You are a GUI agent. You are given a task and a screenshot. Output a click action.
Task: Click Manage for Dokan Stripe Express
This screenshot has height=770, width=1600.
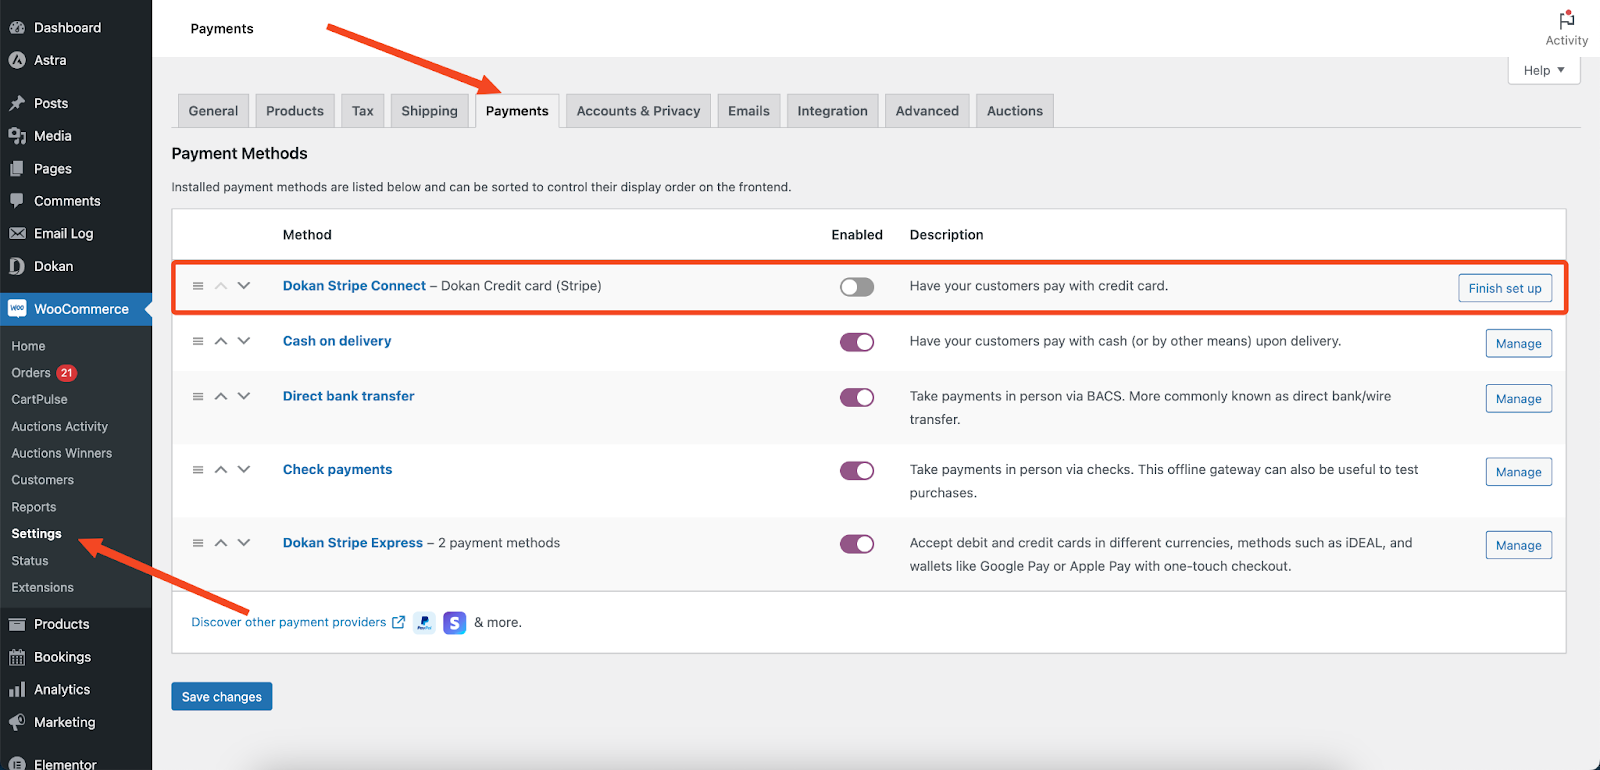coord(1518,545)
